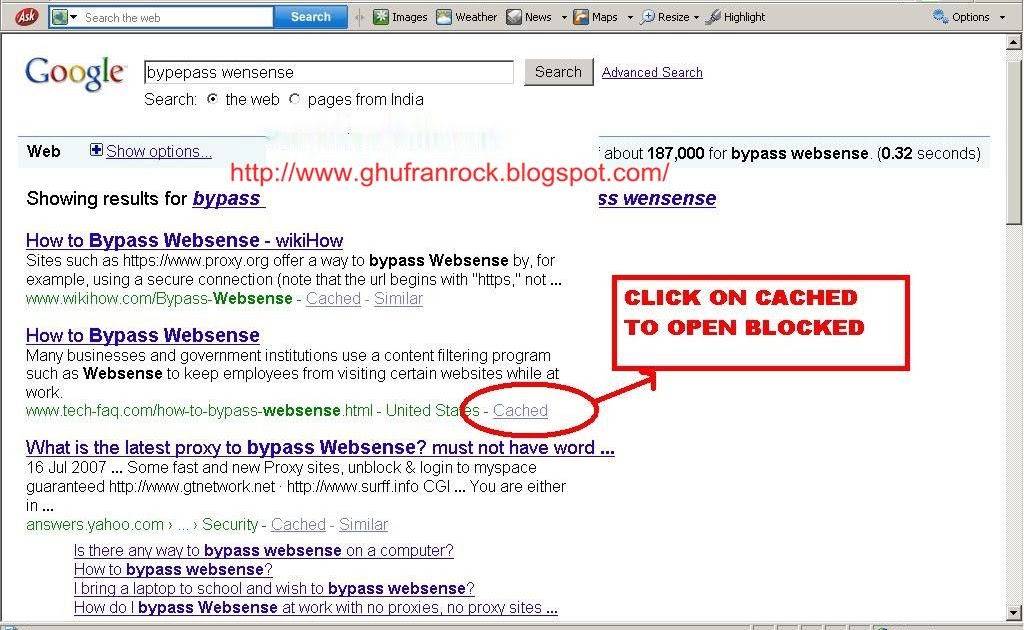Open Similar link for the wikiHow result
Image resolution: width=1024 pixels, height=630 pixels.
pyautogui.click(x=398, y=298)
